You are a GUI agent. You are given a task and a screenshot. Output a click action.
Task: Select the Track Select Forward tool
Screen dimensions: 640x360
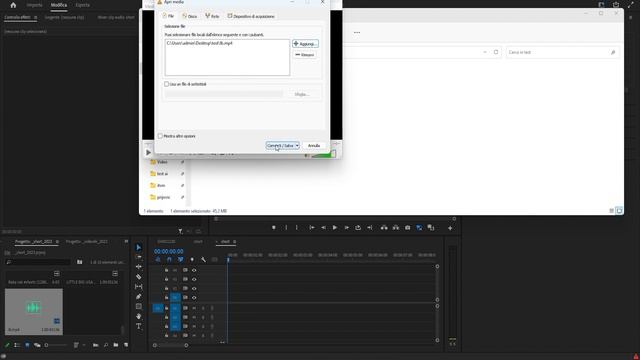(x=138, y=257)
